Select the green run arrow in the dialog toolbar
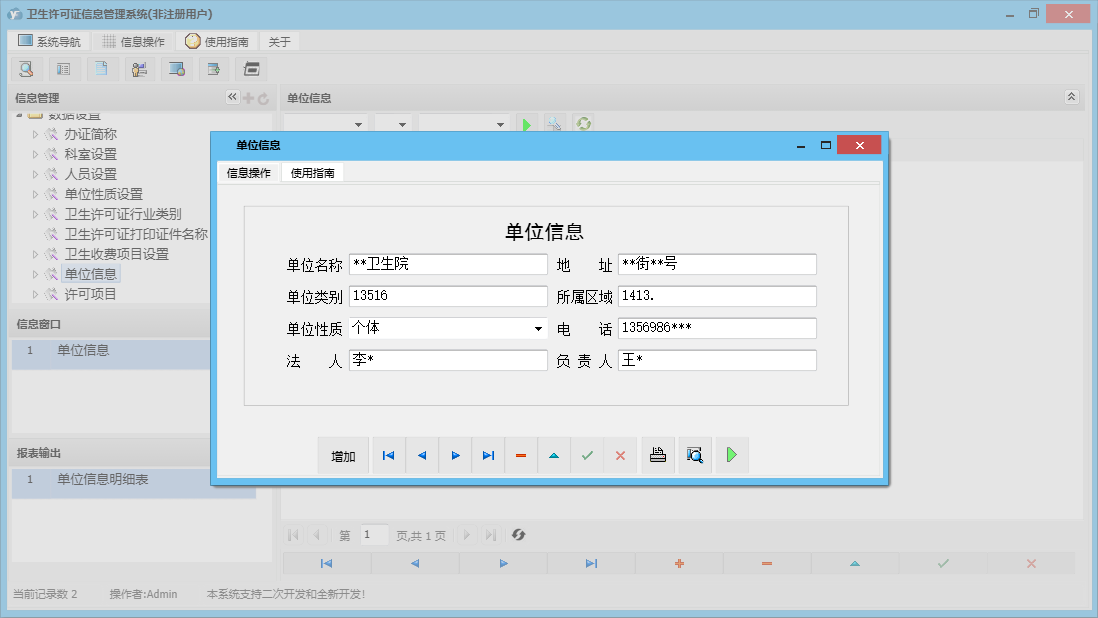The width and height of the screenshot is (1098, 618). coord(731,455)
